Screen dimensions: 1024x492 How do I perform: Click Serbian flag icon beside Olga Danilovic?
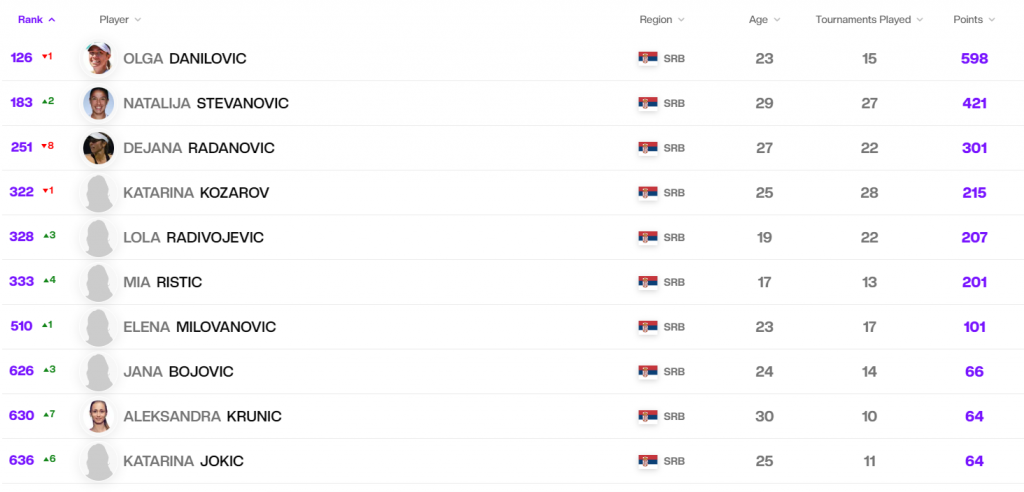coord(648,59)
